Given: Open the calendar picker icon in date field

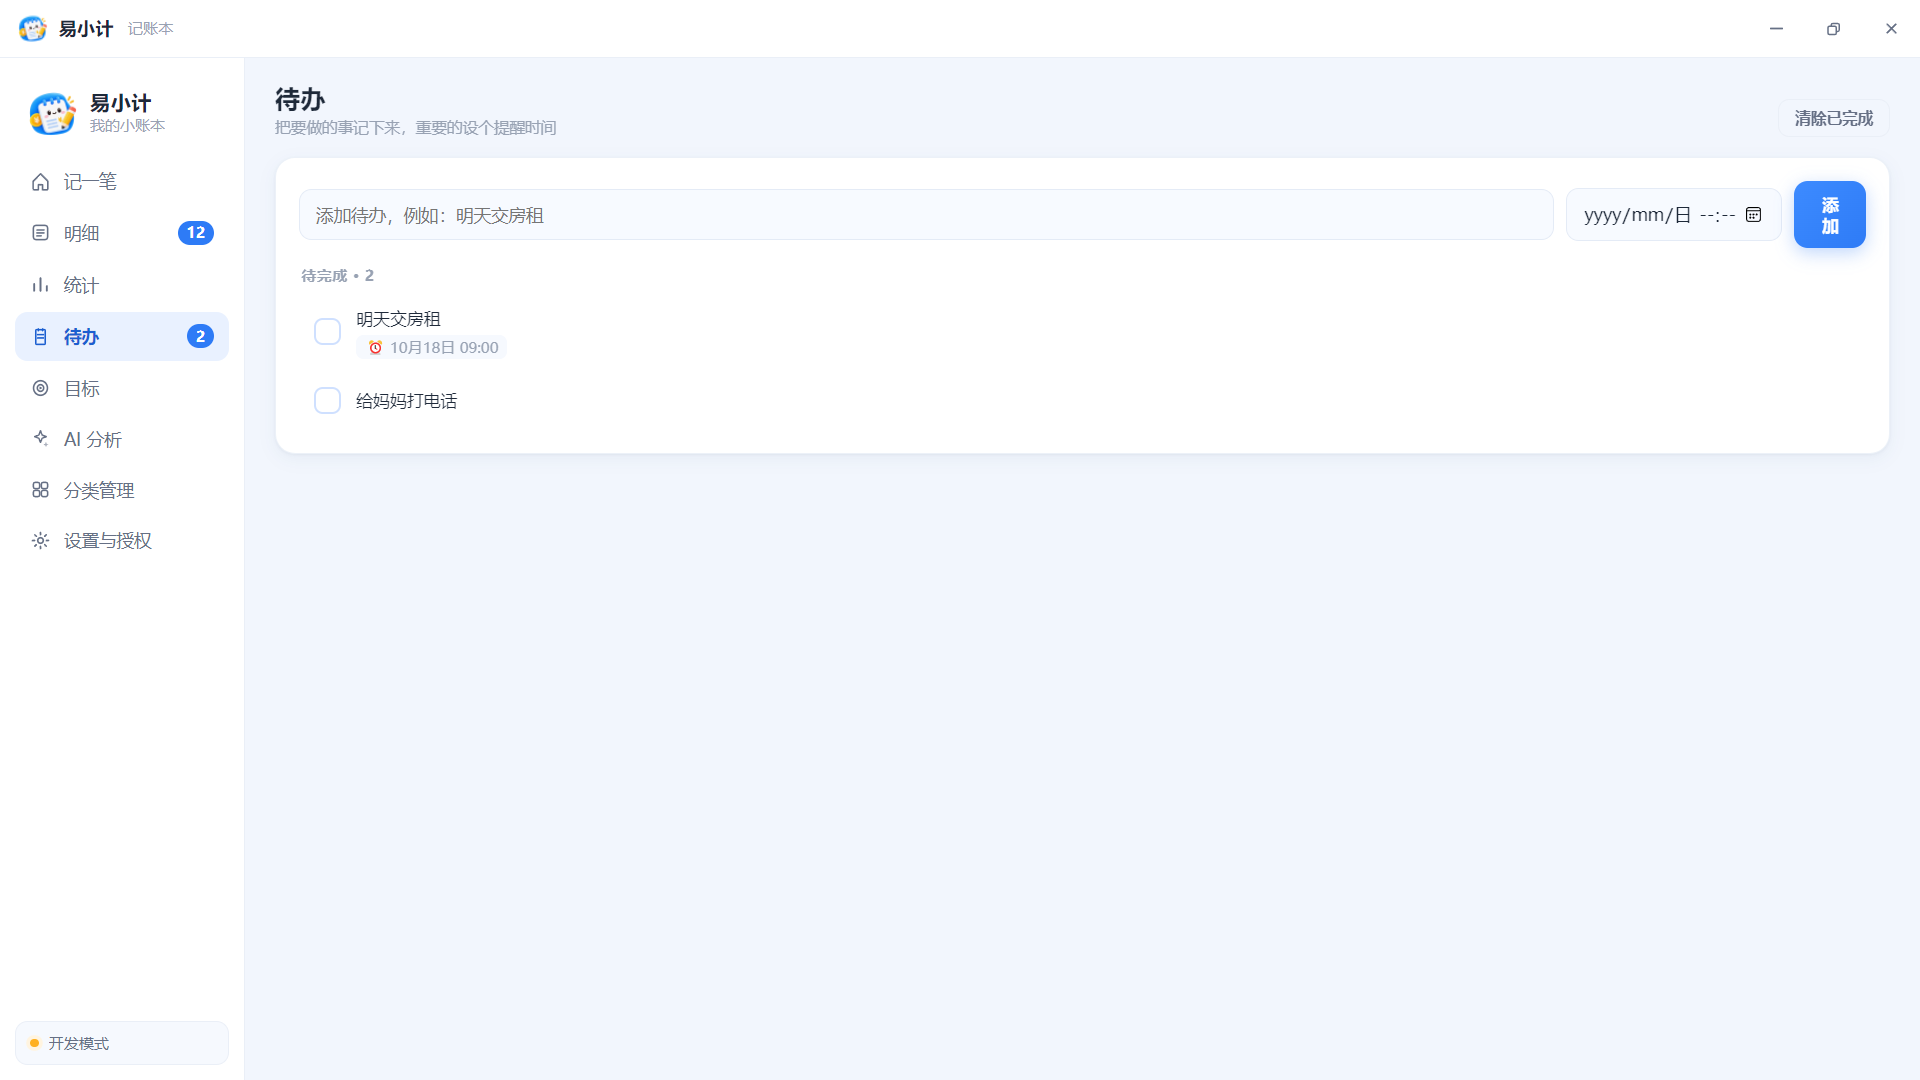Looking at the screenshot, I should tap(1753, 215).
